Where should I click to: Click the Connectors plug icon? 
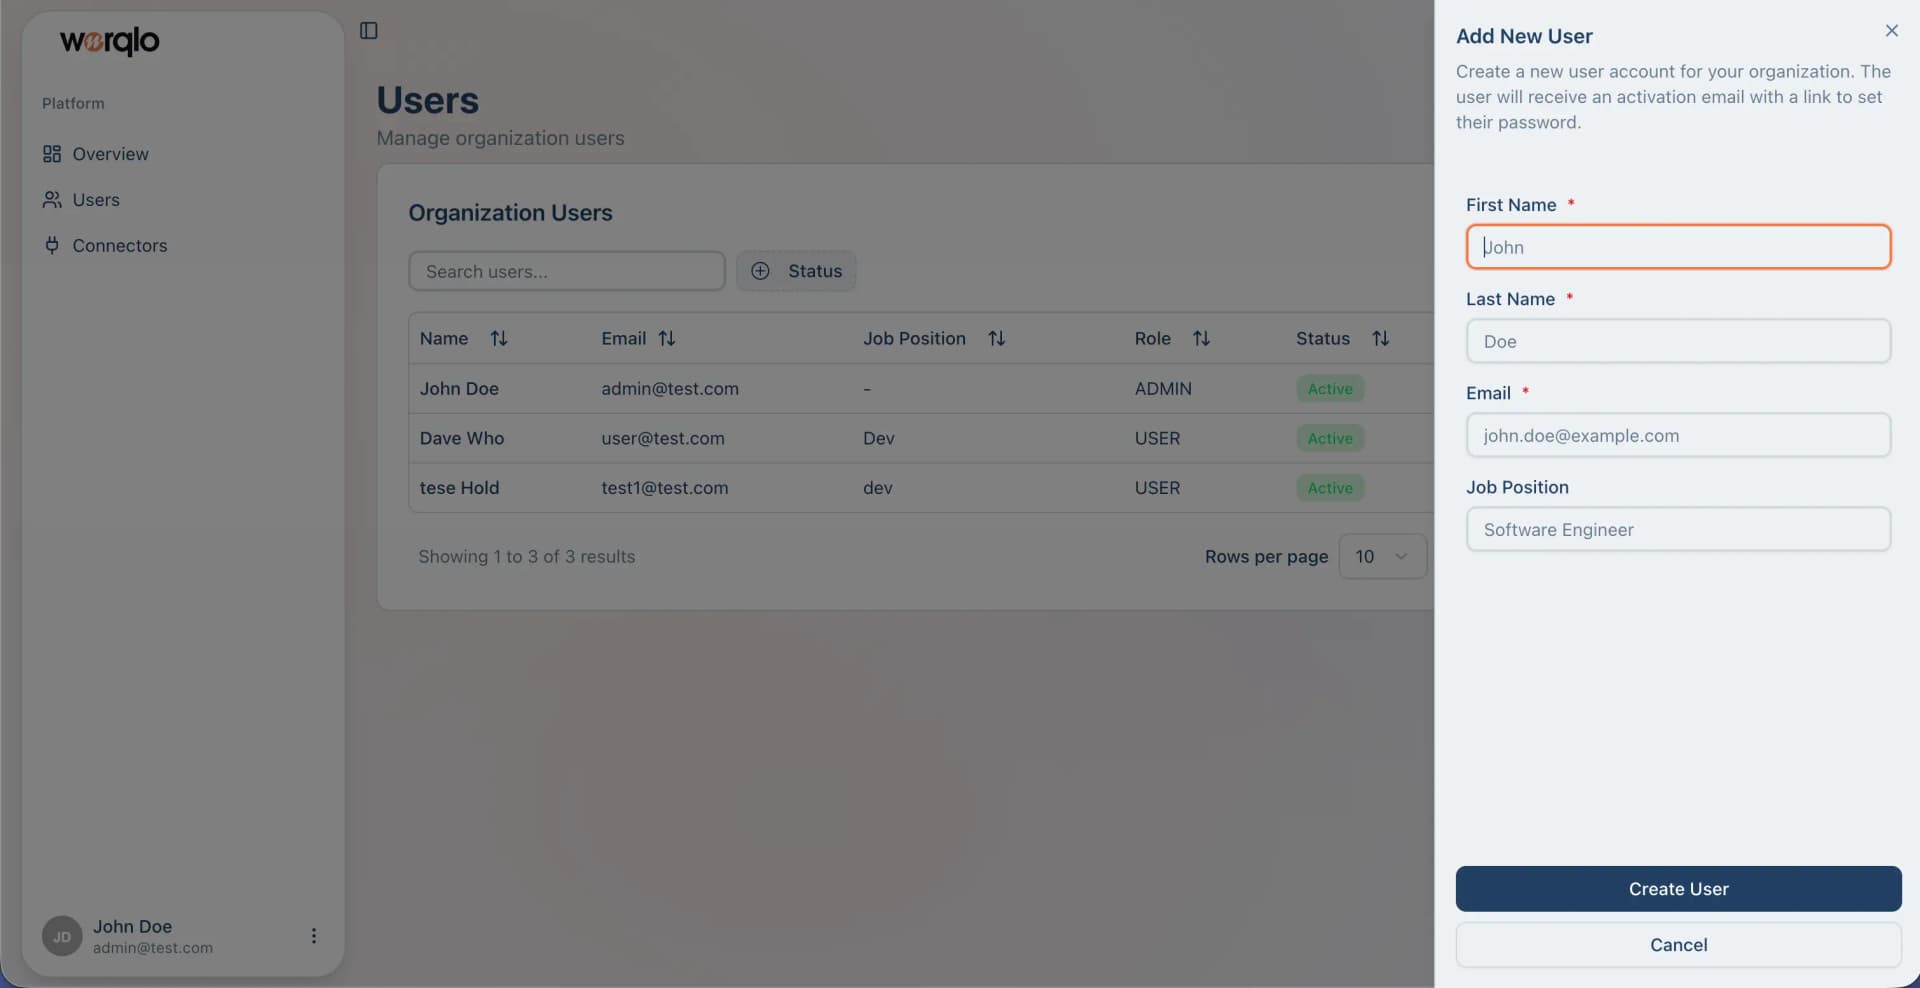point(52,245)
